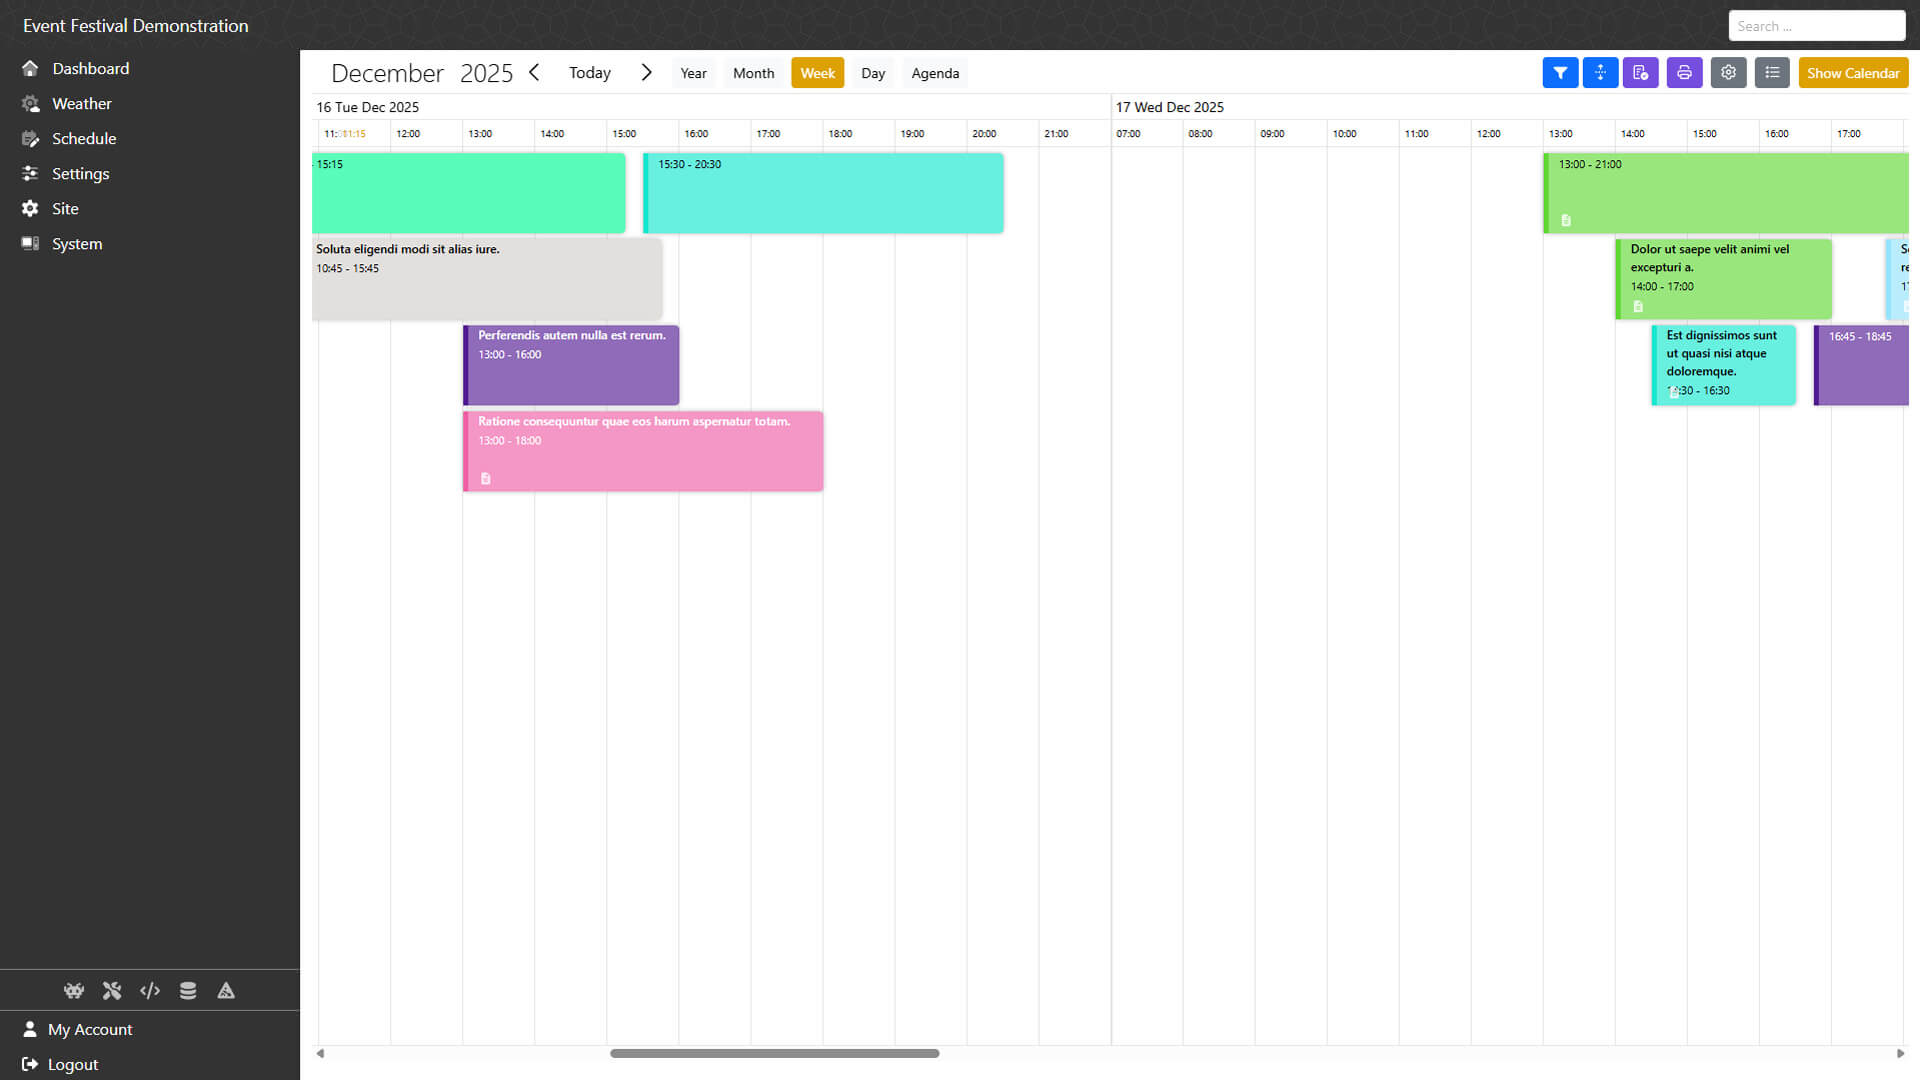
Task: Click the Show Calendar button
Action: 1853,73
